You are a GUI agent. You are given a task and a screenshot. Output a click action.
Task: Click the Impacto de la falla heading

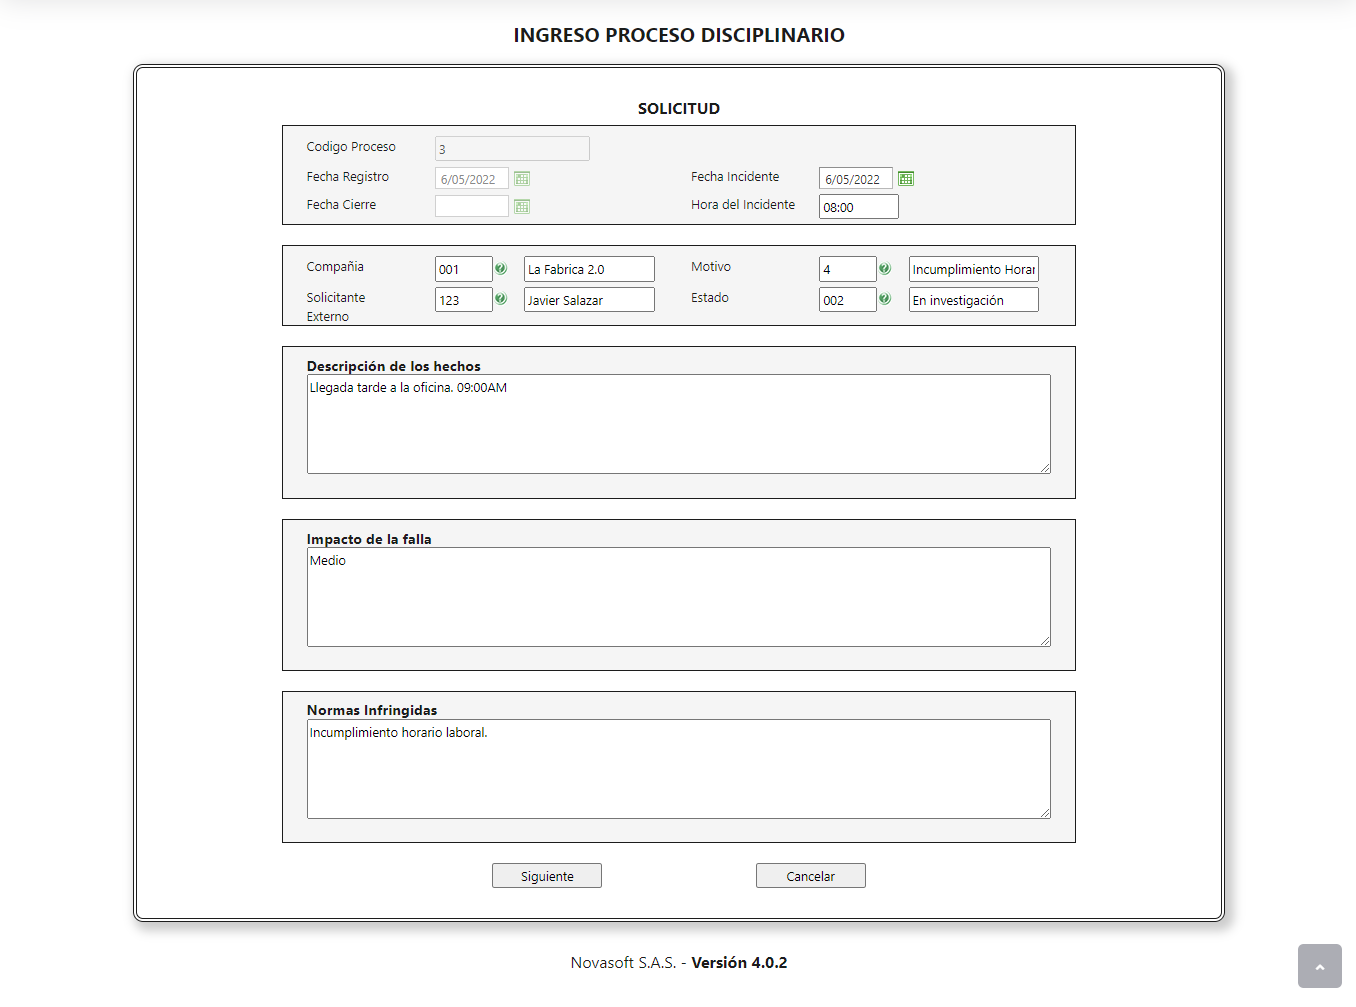click(x=369, y=539)
